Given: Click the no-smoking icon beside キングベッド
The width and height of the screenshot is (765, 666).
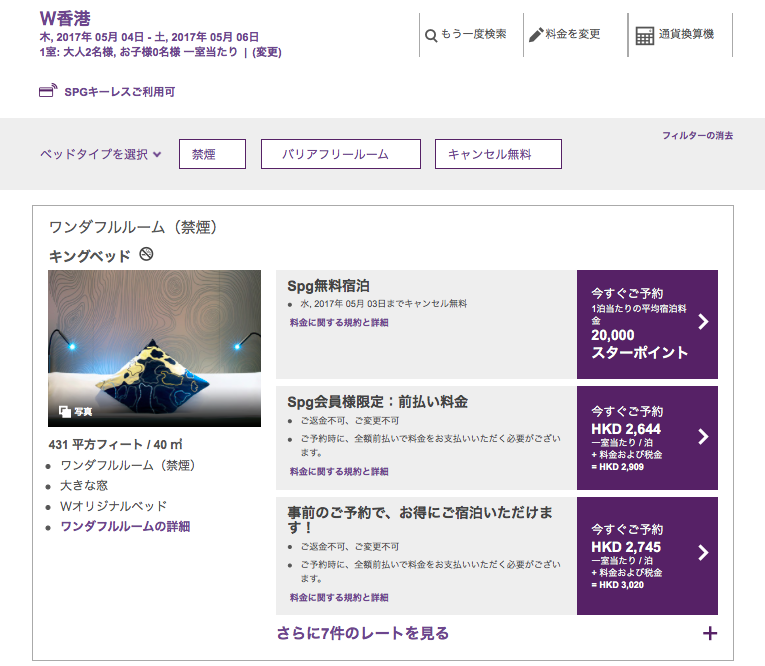Looking at the screenshot, I should coord(146,254).
